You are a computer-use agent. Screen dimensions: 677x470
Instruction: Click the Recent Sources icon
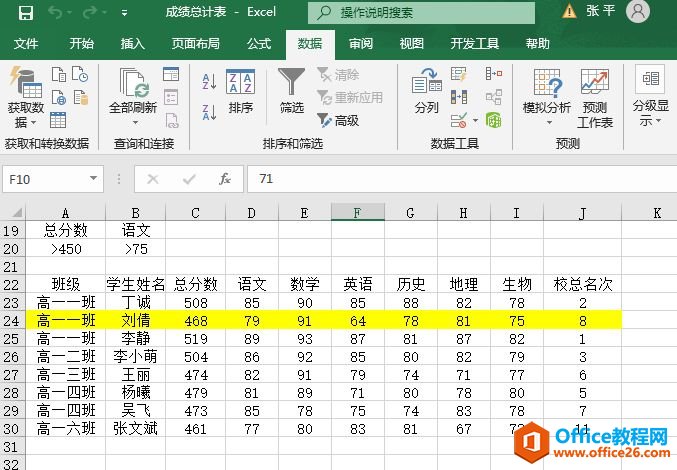coord(80,74)
